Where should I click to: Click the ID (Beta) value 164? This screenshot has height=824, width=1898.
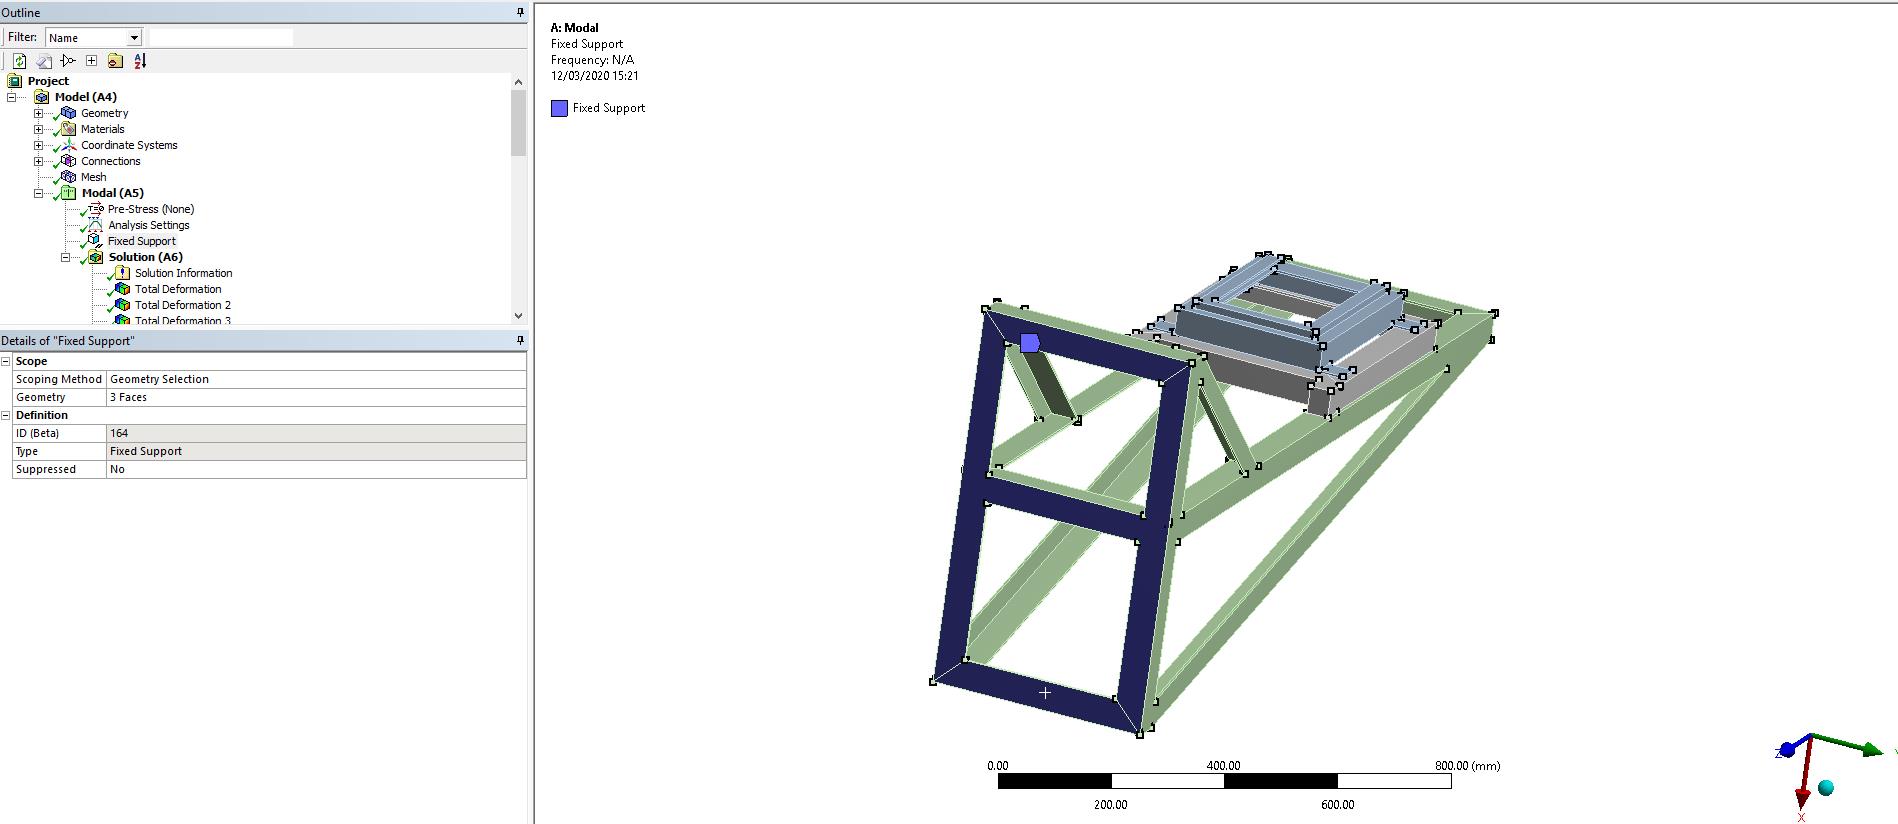pyautogui.click(x=316, y=433)
